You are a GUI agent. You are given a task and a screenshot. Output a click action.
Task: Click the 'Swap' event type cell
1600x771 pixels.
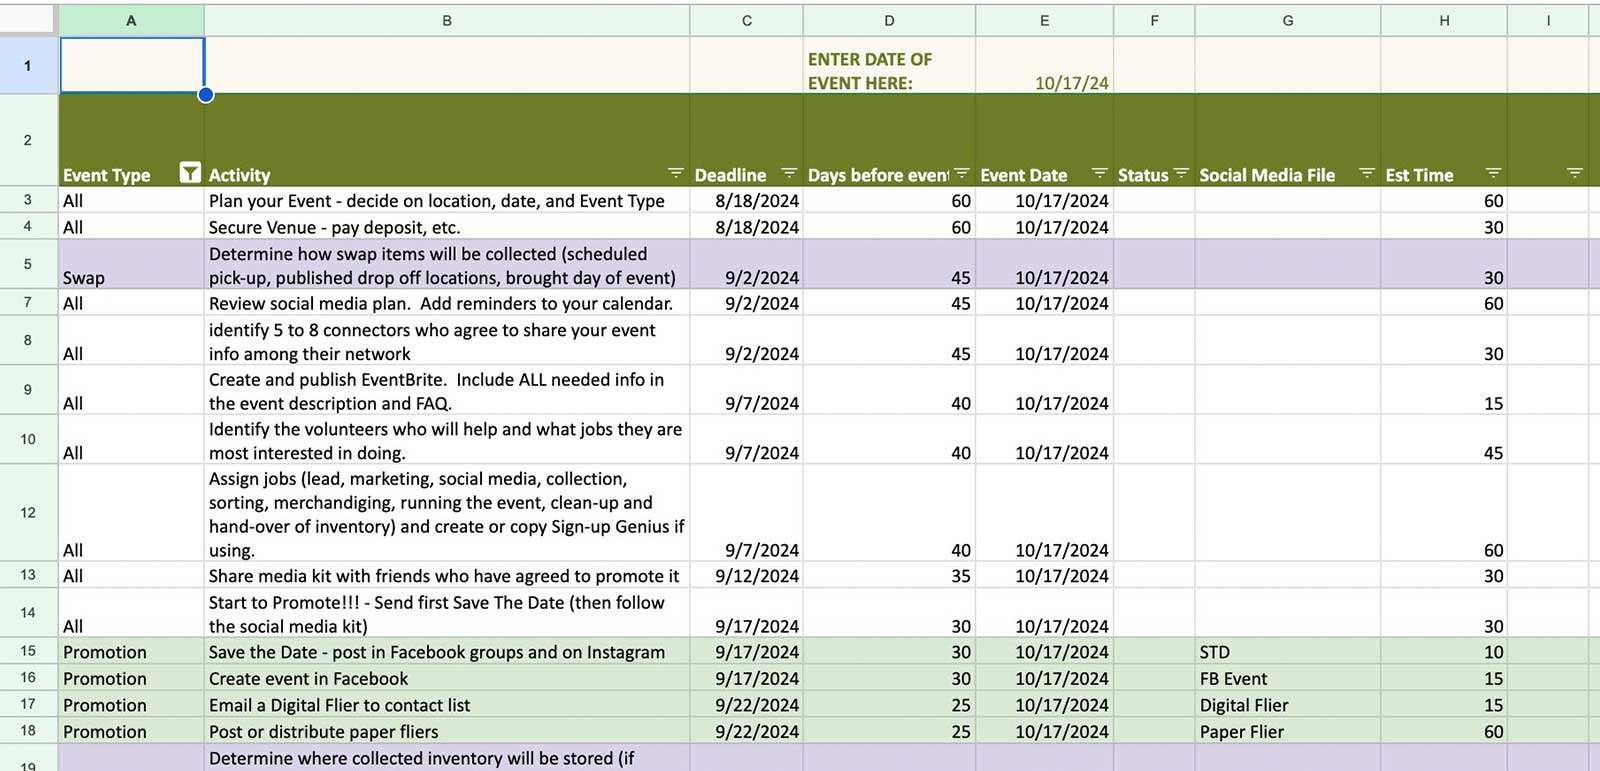pyautogui.click(x=131, y=265)
